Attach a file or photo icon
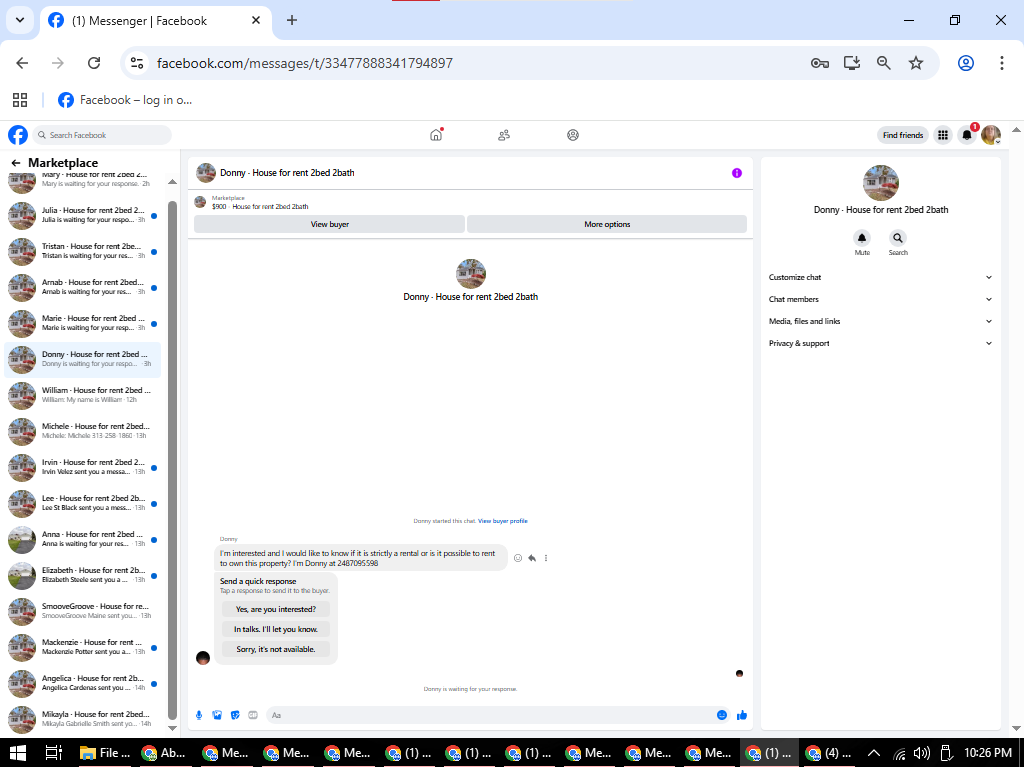 click(217, 715)
